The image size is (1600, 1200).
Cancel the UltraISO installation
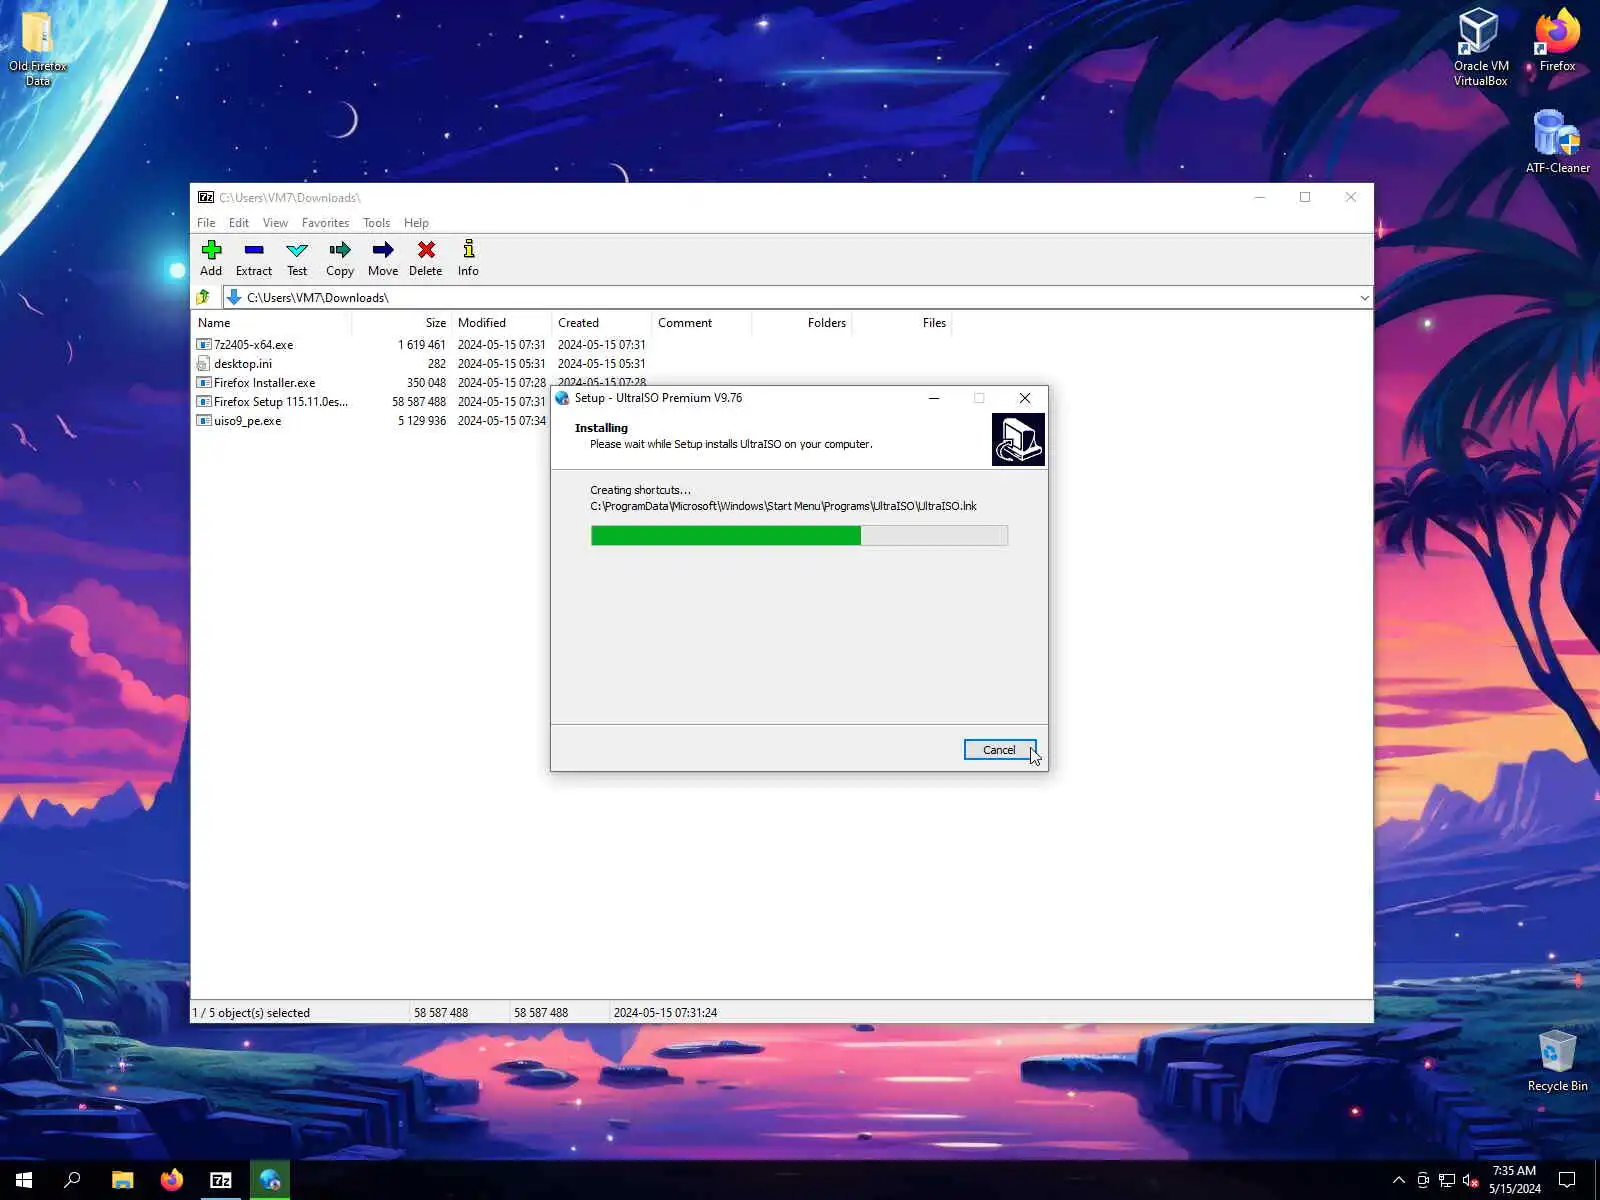[999, 750]
